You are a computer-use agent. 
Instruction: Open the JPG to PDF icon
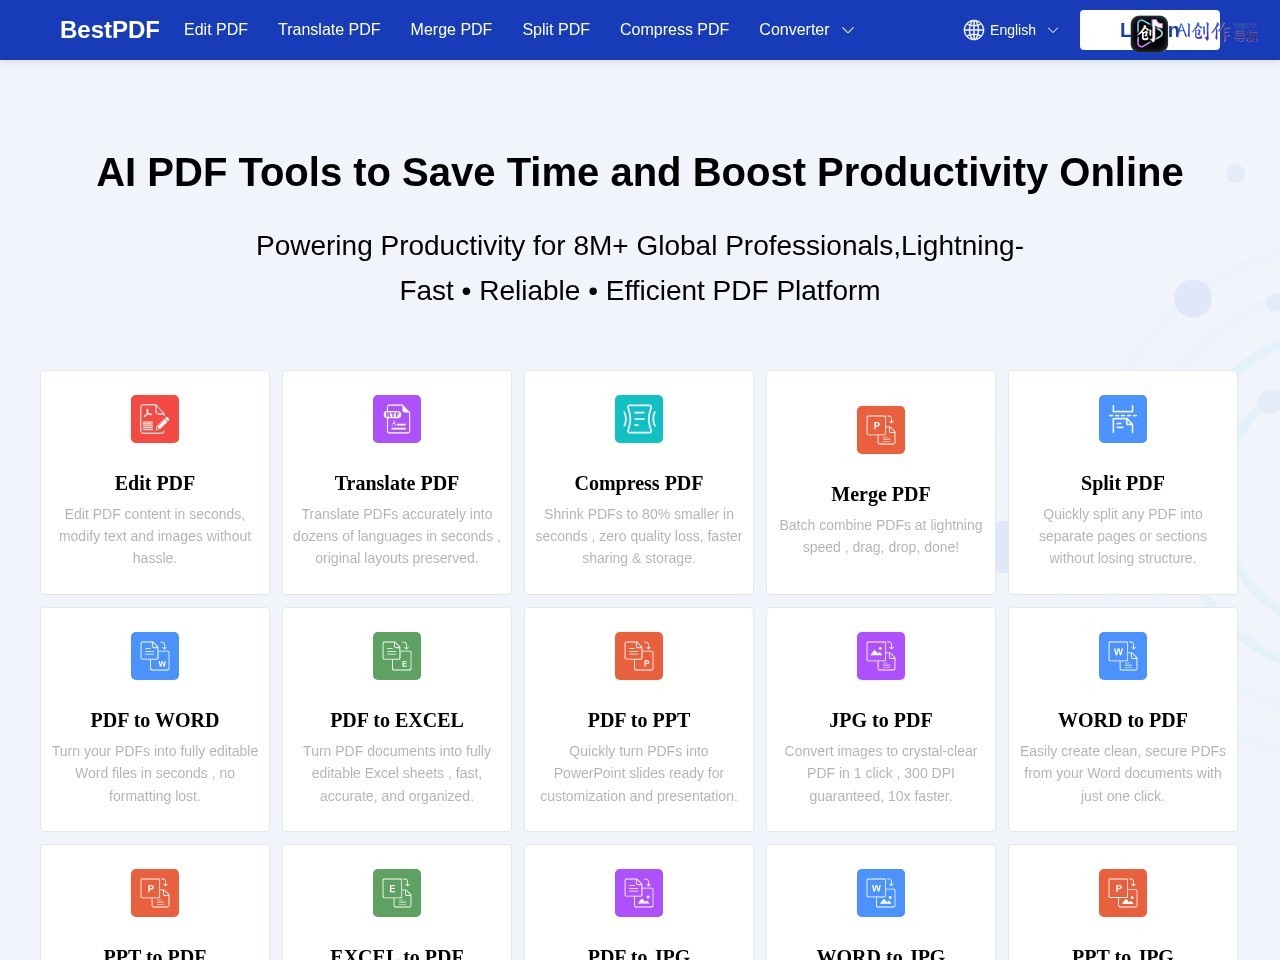coord(881,656)
